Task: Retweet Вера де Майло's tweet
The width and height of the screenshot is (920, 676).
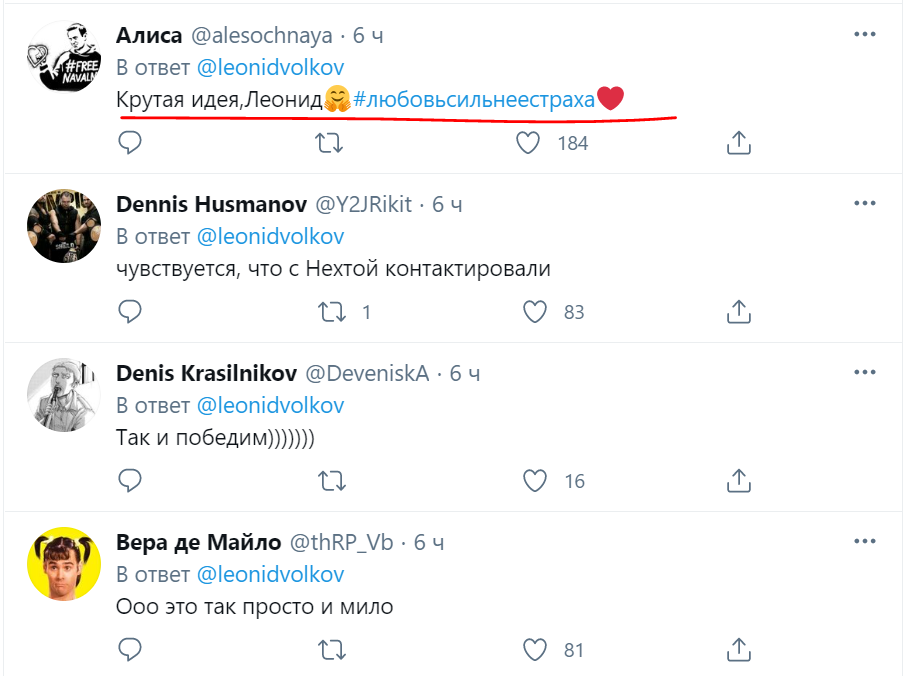Action: (330, 650)
